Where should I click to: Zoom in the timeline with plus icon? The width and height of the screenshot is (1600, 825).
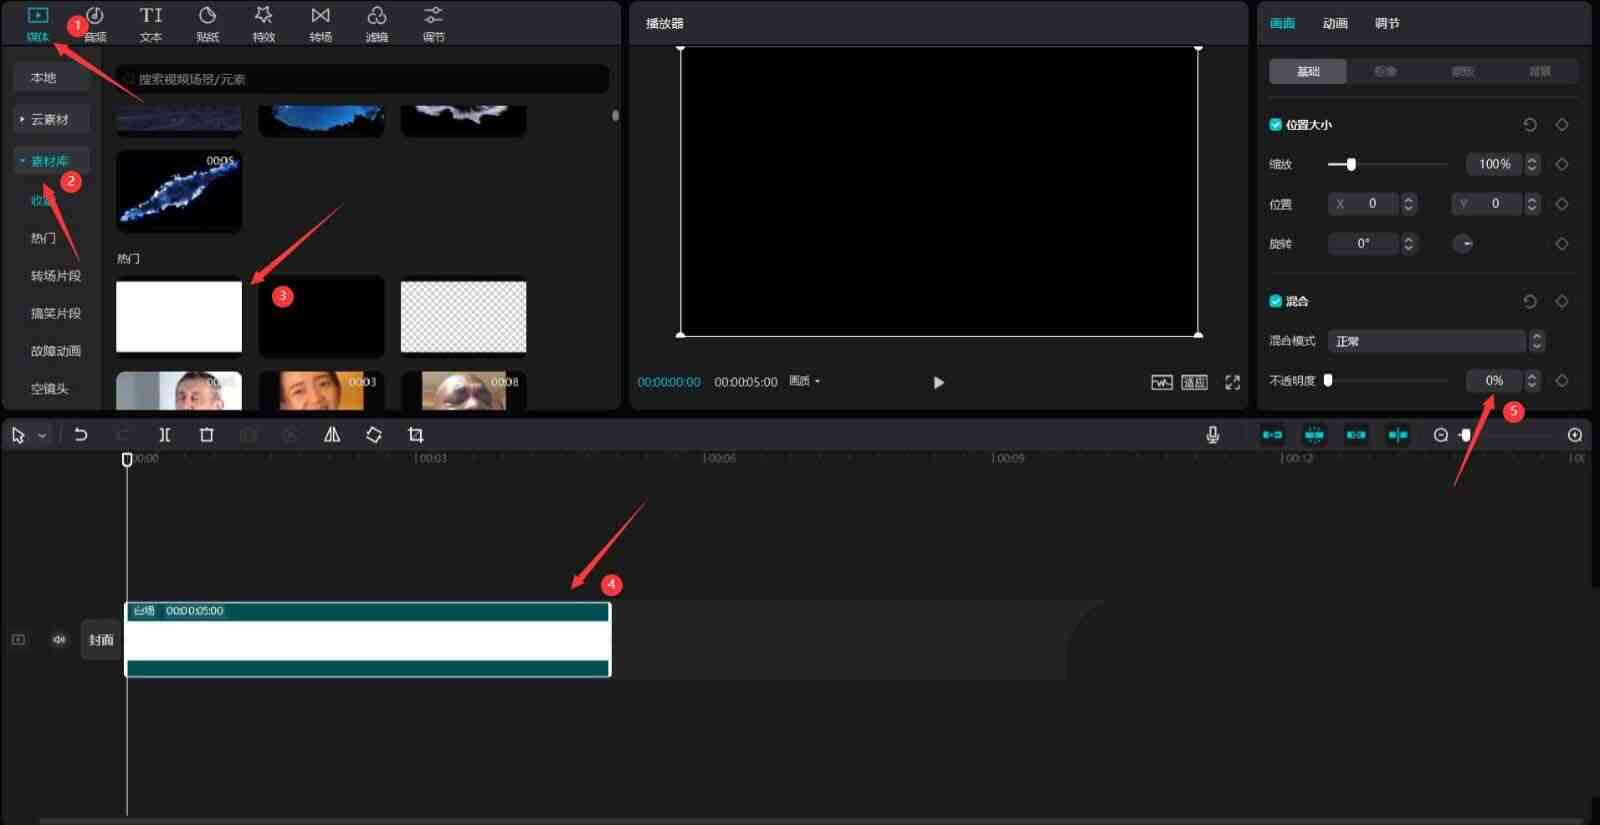point(1575,435)
